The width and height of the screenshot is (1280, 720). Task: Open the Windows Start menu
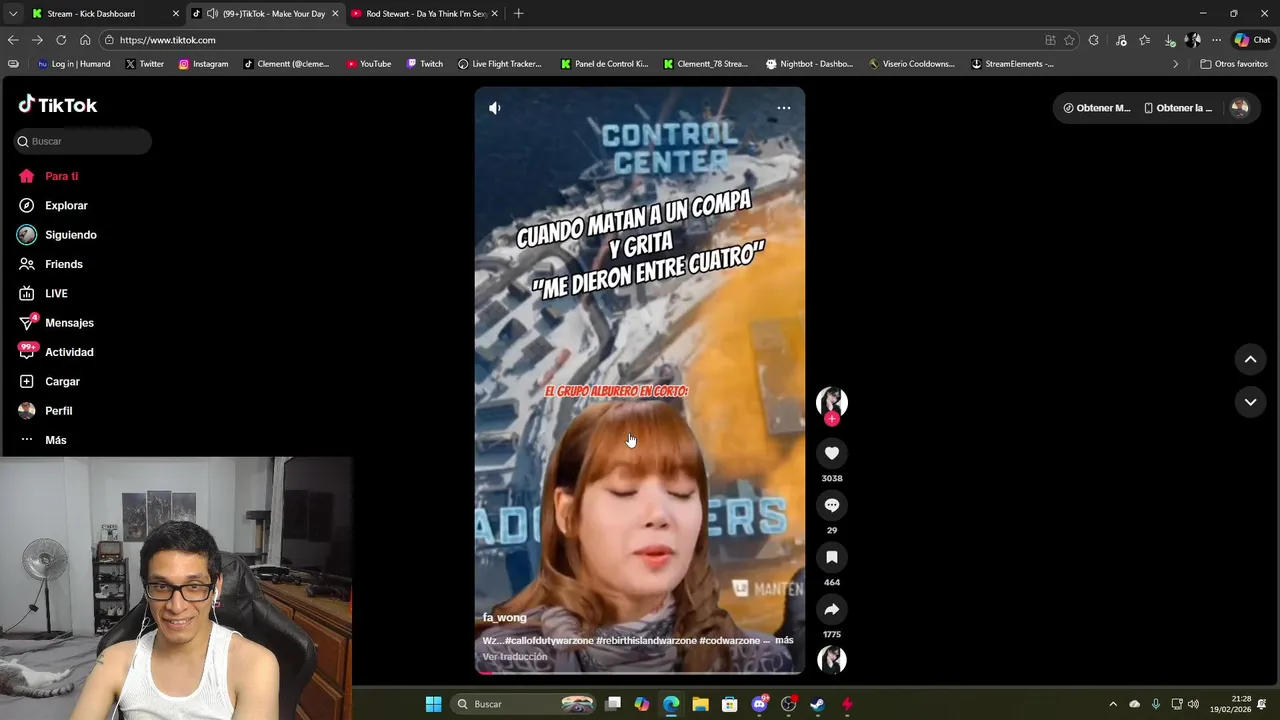433,704
